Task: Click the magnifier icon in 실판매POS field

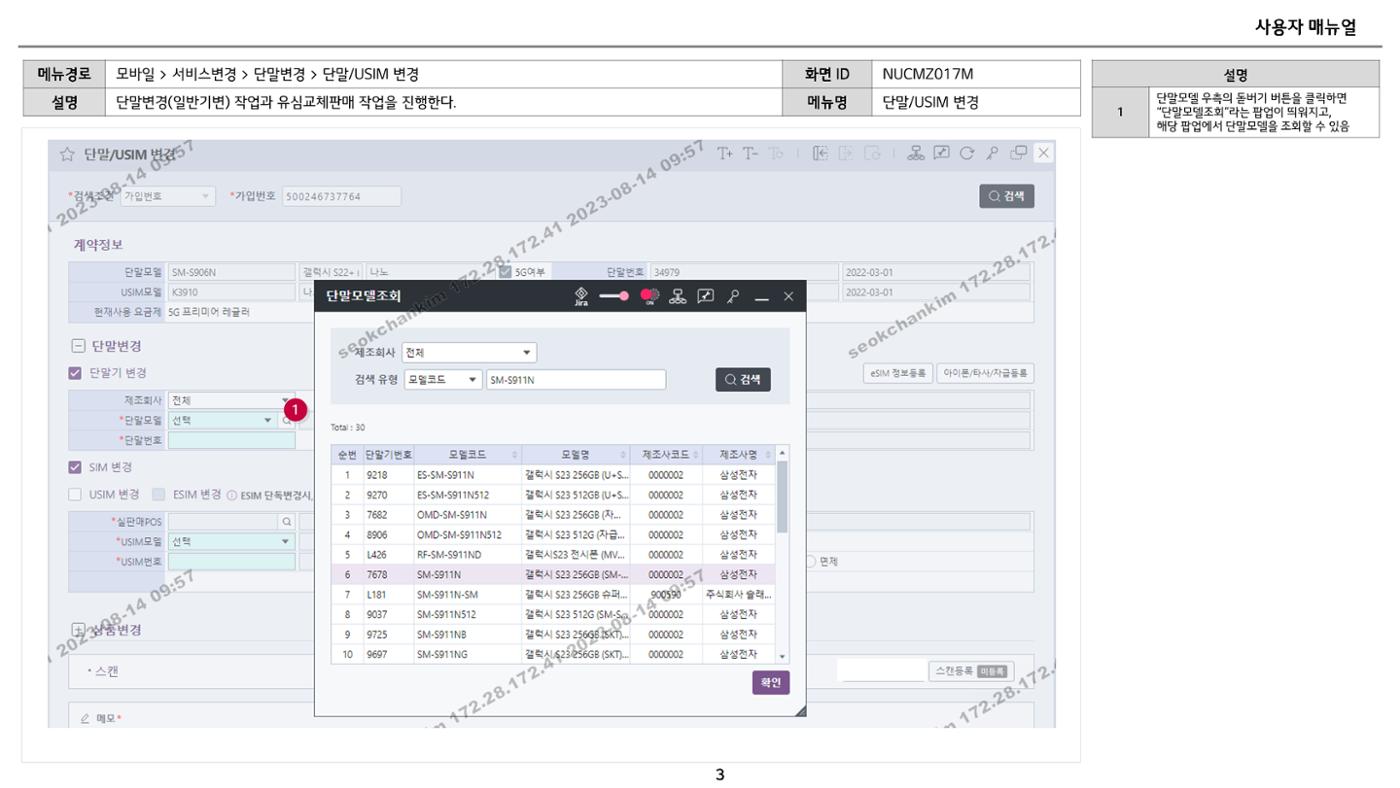Action: (288, 521)
